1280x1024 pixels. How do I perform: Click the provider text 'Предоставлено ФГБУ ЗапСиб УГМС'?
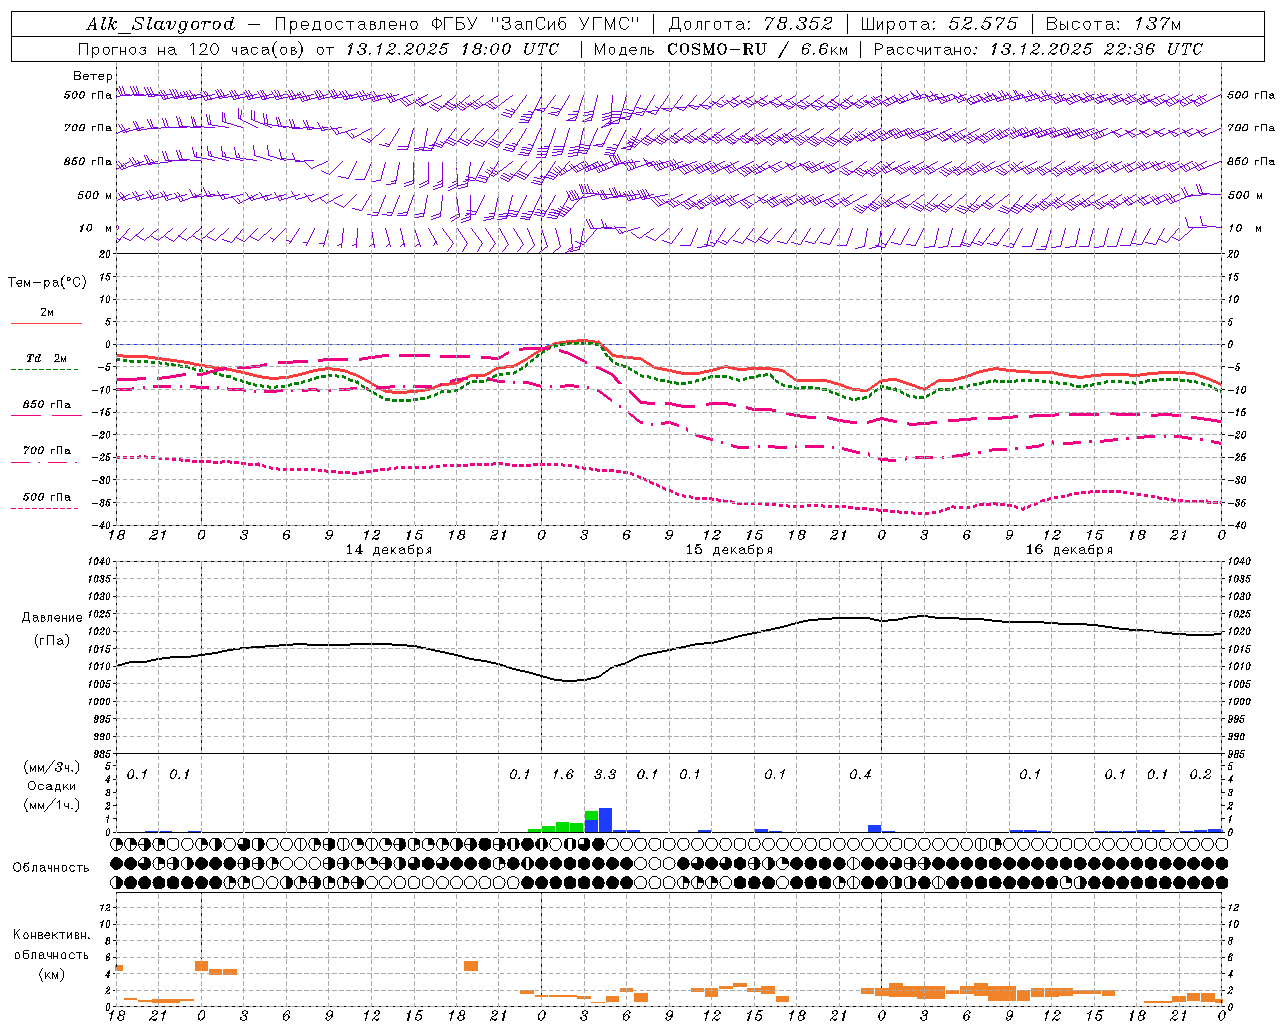click(456, 24)
